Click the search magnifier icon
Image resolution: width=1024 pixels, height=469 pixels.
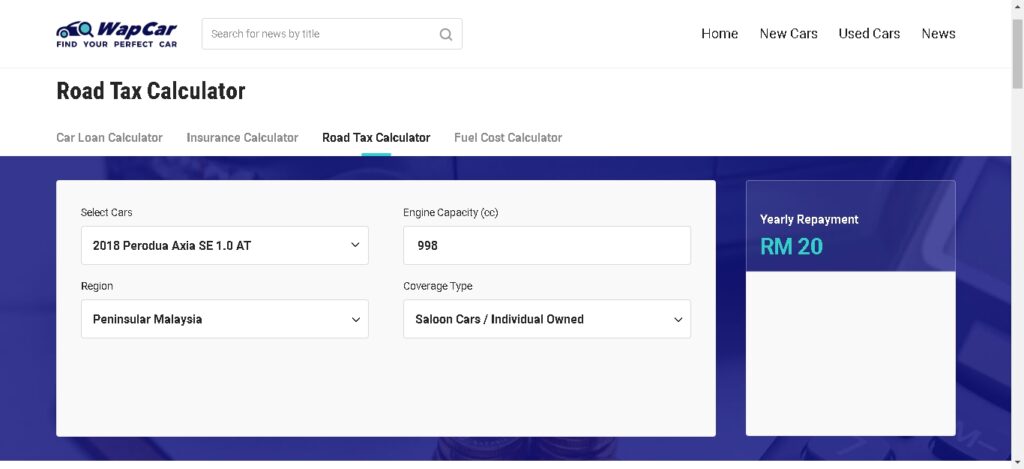[x=446, y=34]
